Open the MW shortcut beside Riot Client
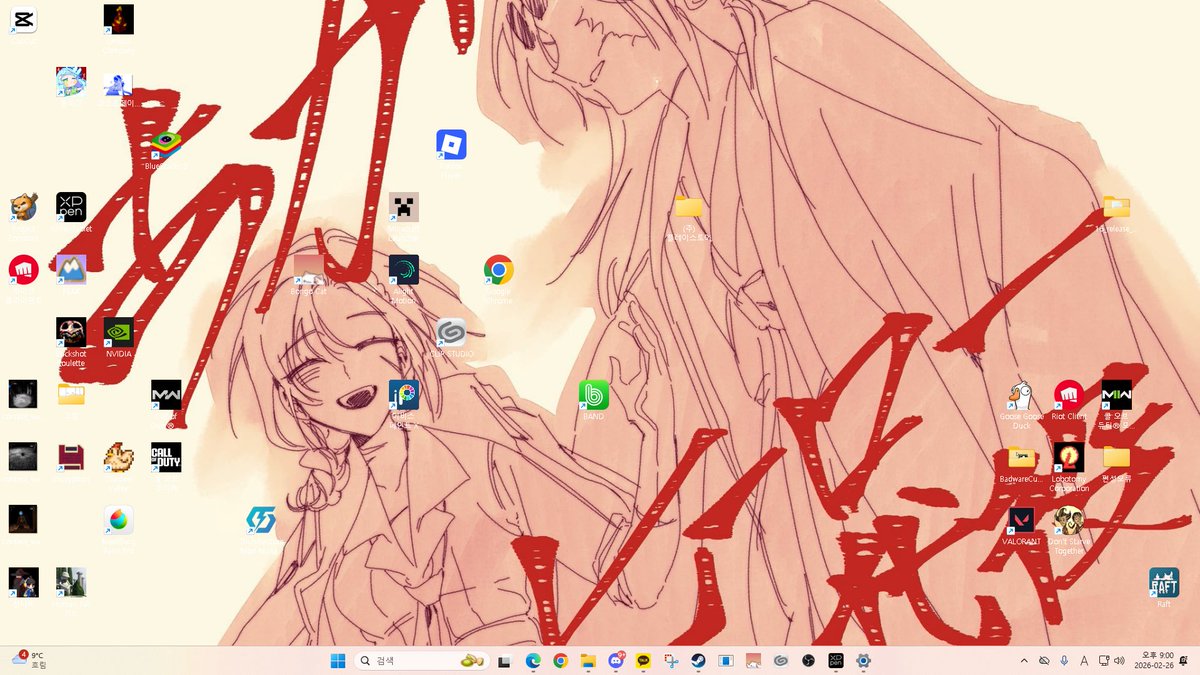The height and width of the screenshot is (675, 1200). coord(1116,395)
